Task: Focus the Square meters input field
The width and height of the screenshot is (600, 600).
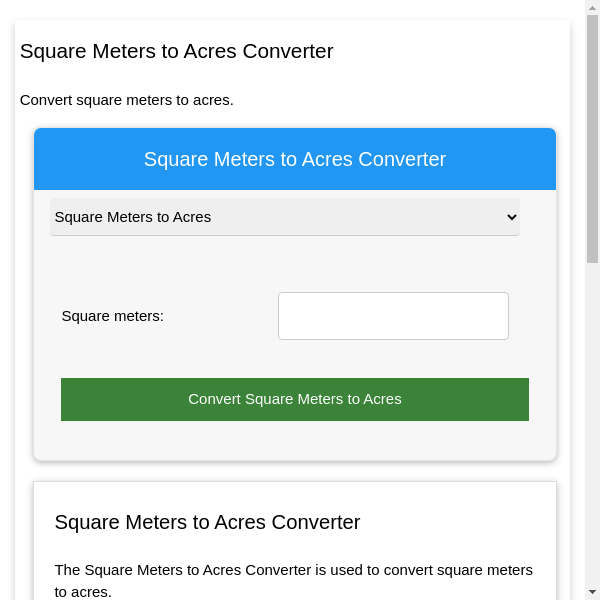Action: [393, 316]
